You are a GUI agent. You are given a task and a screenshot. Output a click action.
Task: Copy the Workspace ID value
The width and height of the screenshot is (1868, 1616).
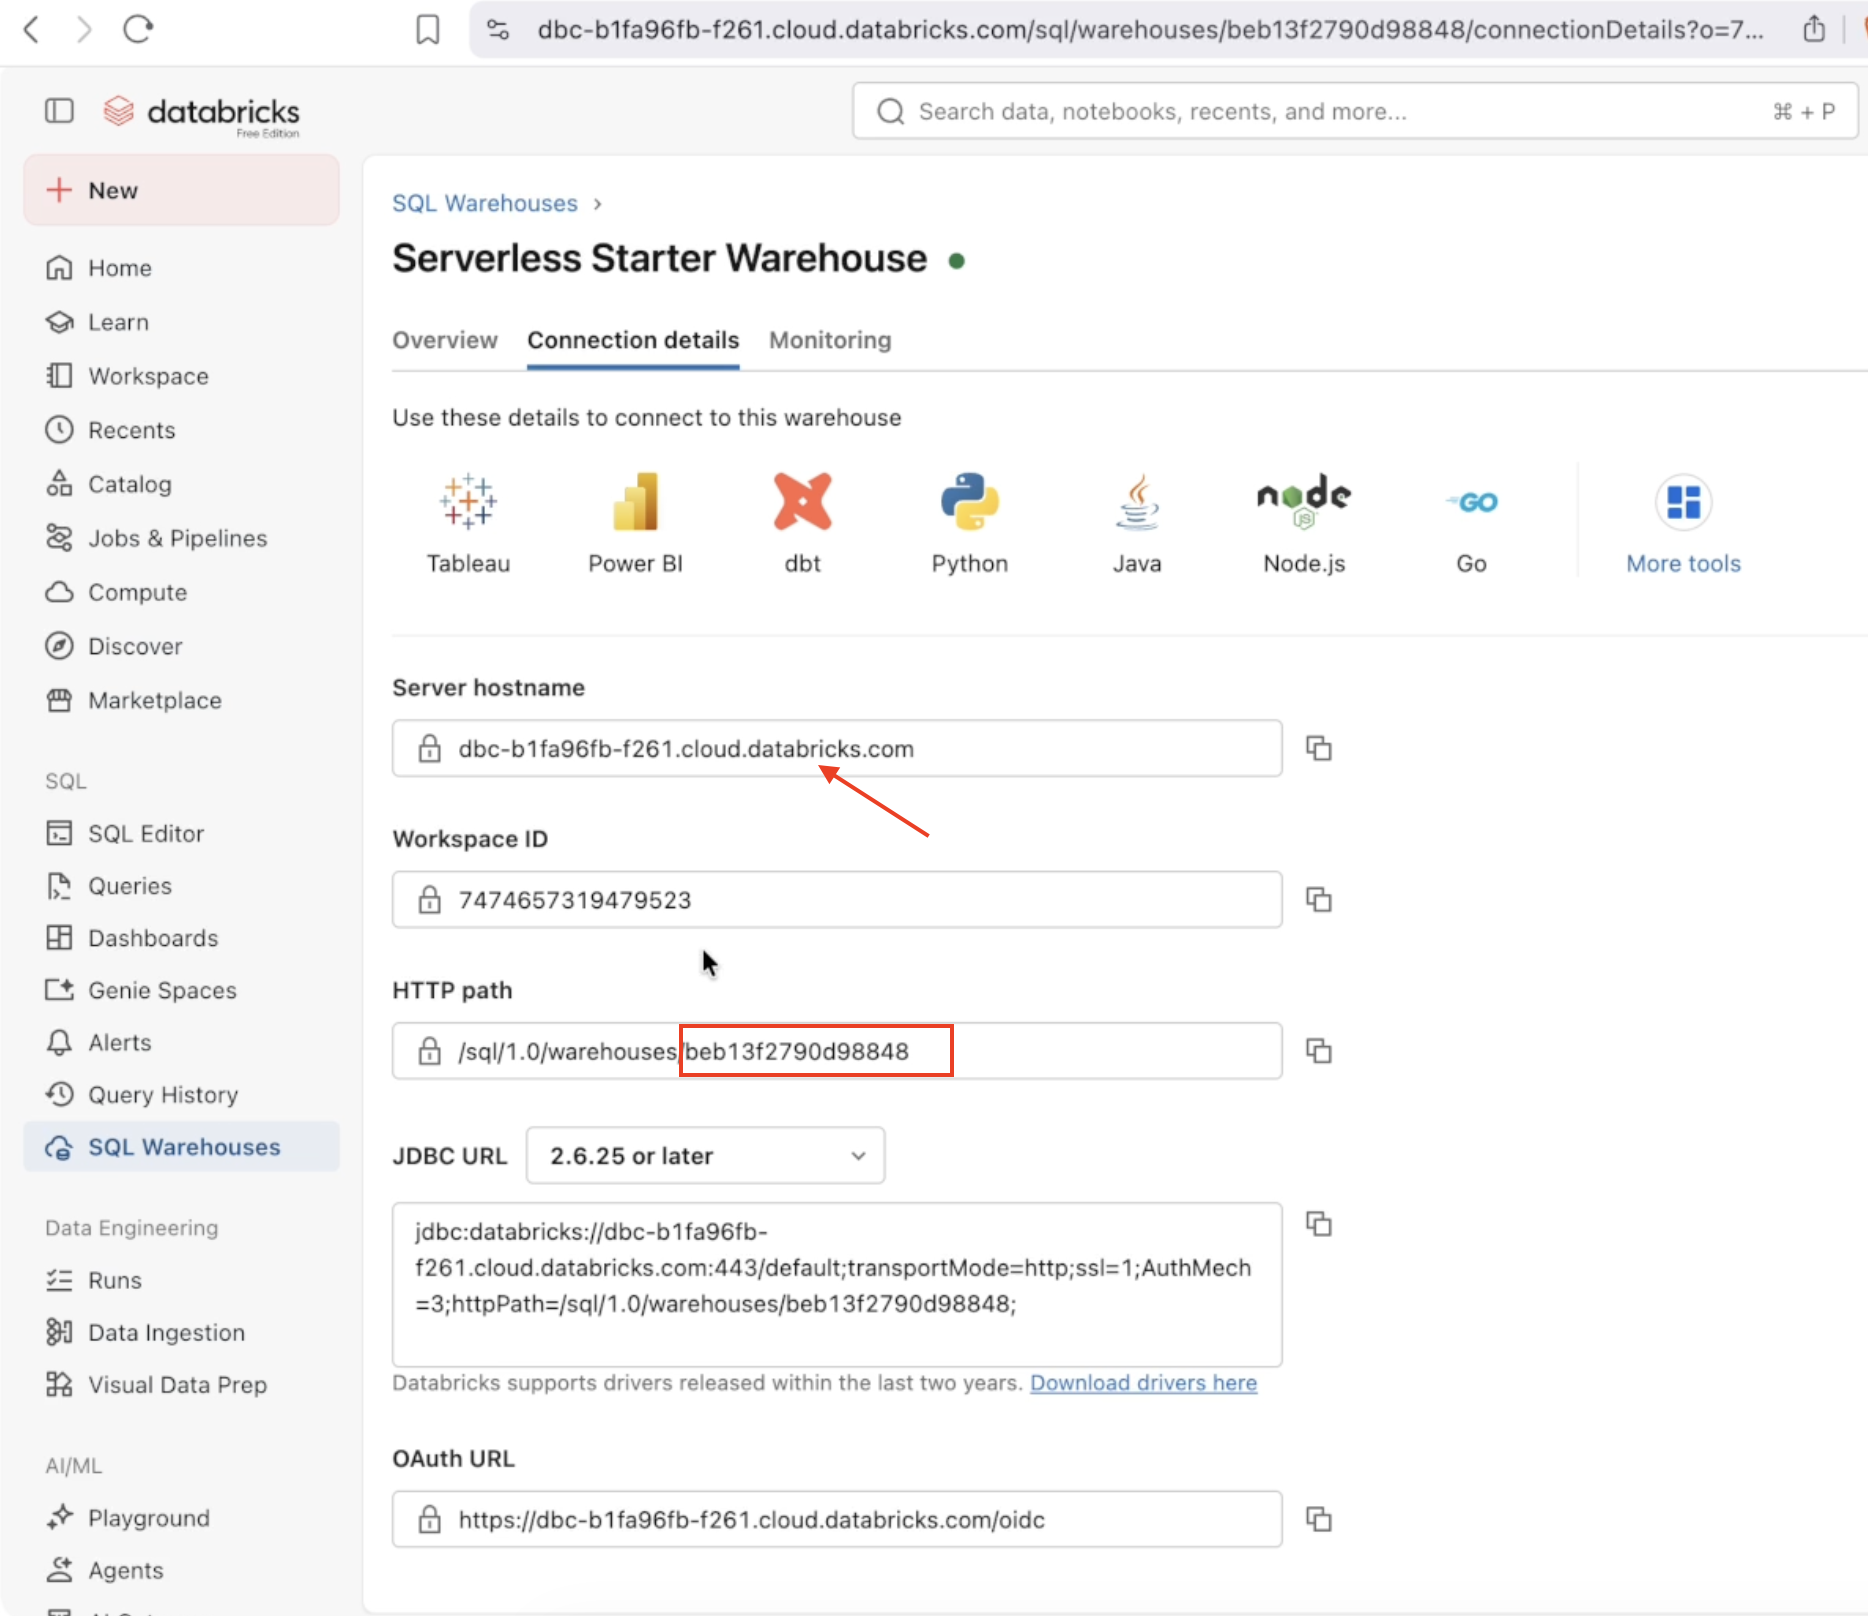coord(1319,899)
